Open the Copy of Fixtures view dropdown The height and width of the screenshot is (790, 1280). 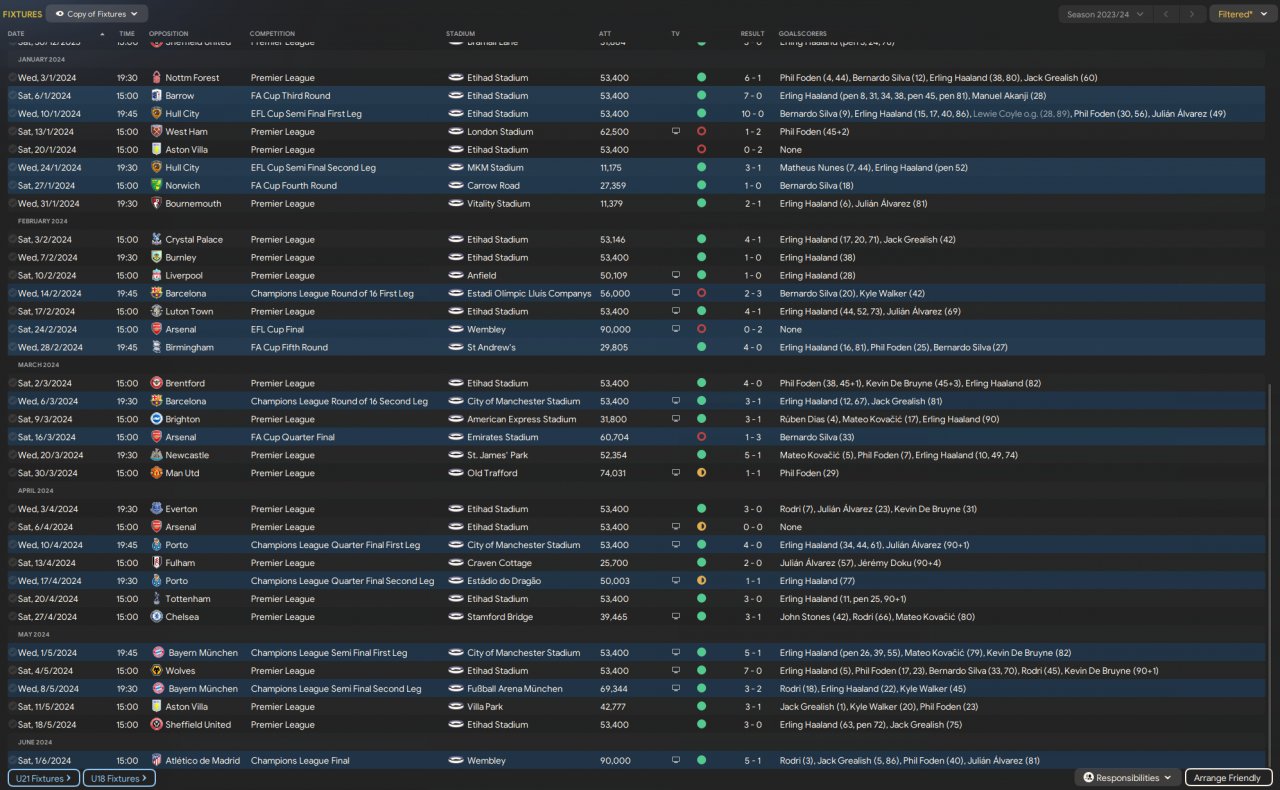coord(97,14)
